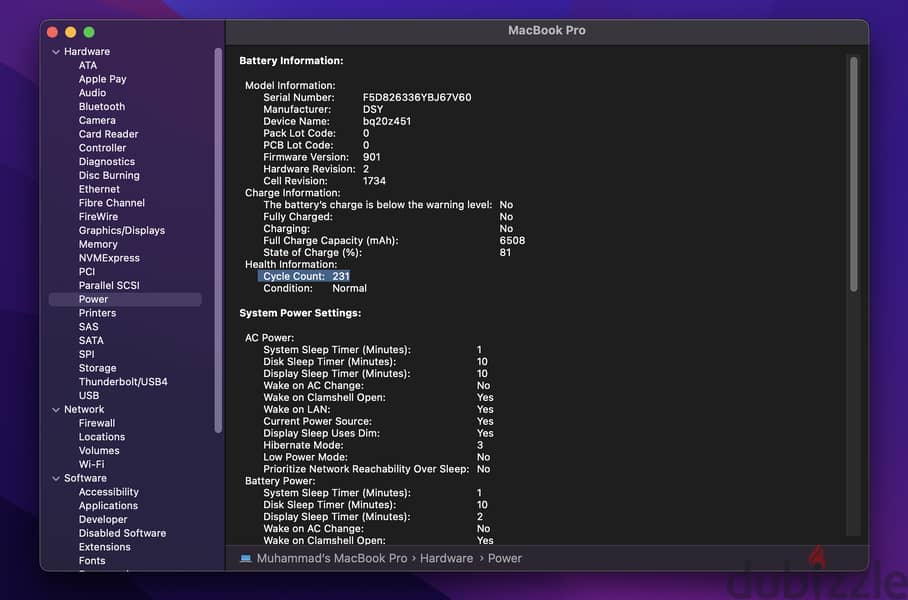The height and width of the screenshot is (600, 908).
Task: Click the MacBook laptop icon in path bar
Action: click(246, 558)
